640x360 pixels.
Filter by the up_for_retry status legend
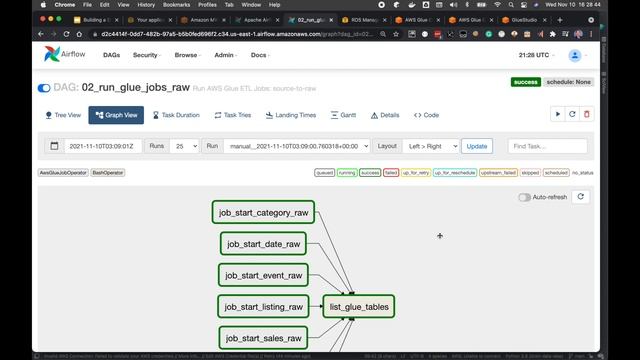416,173
